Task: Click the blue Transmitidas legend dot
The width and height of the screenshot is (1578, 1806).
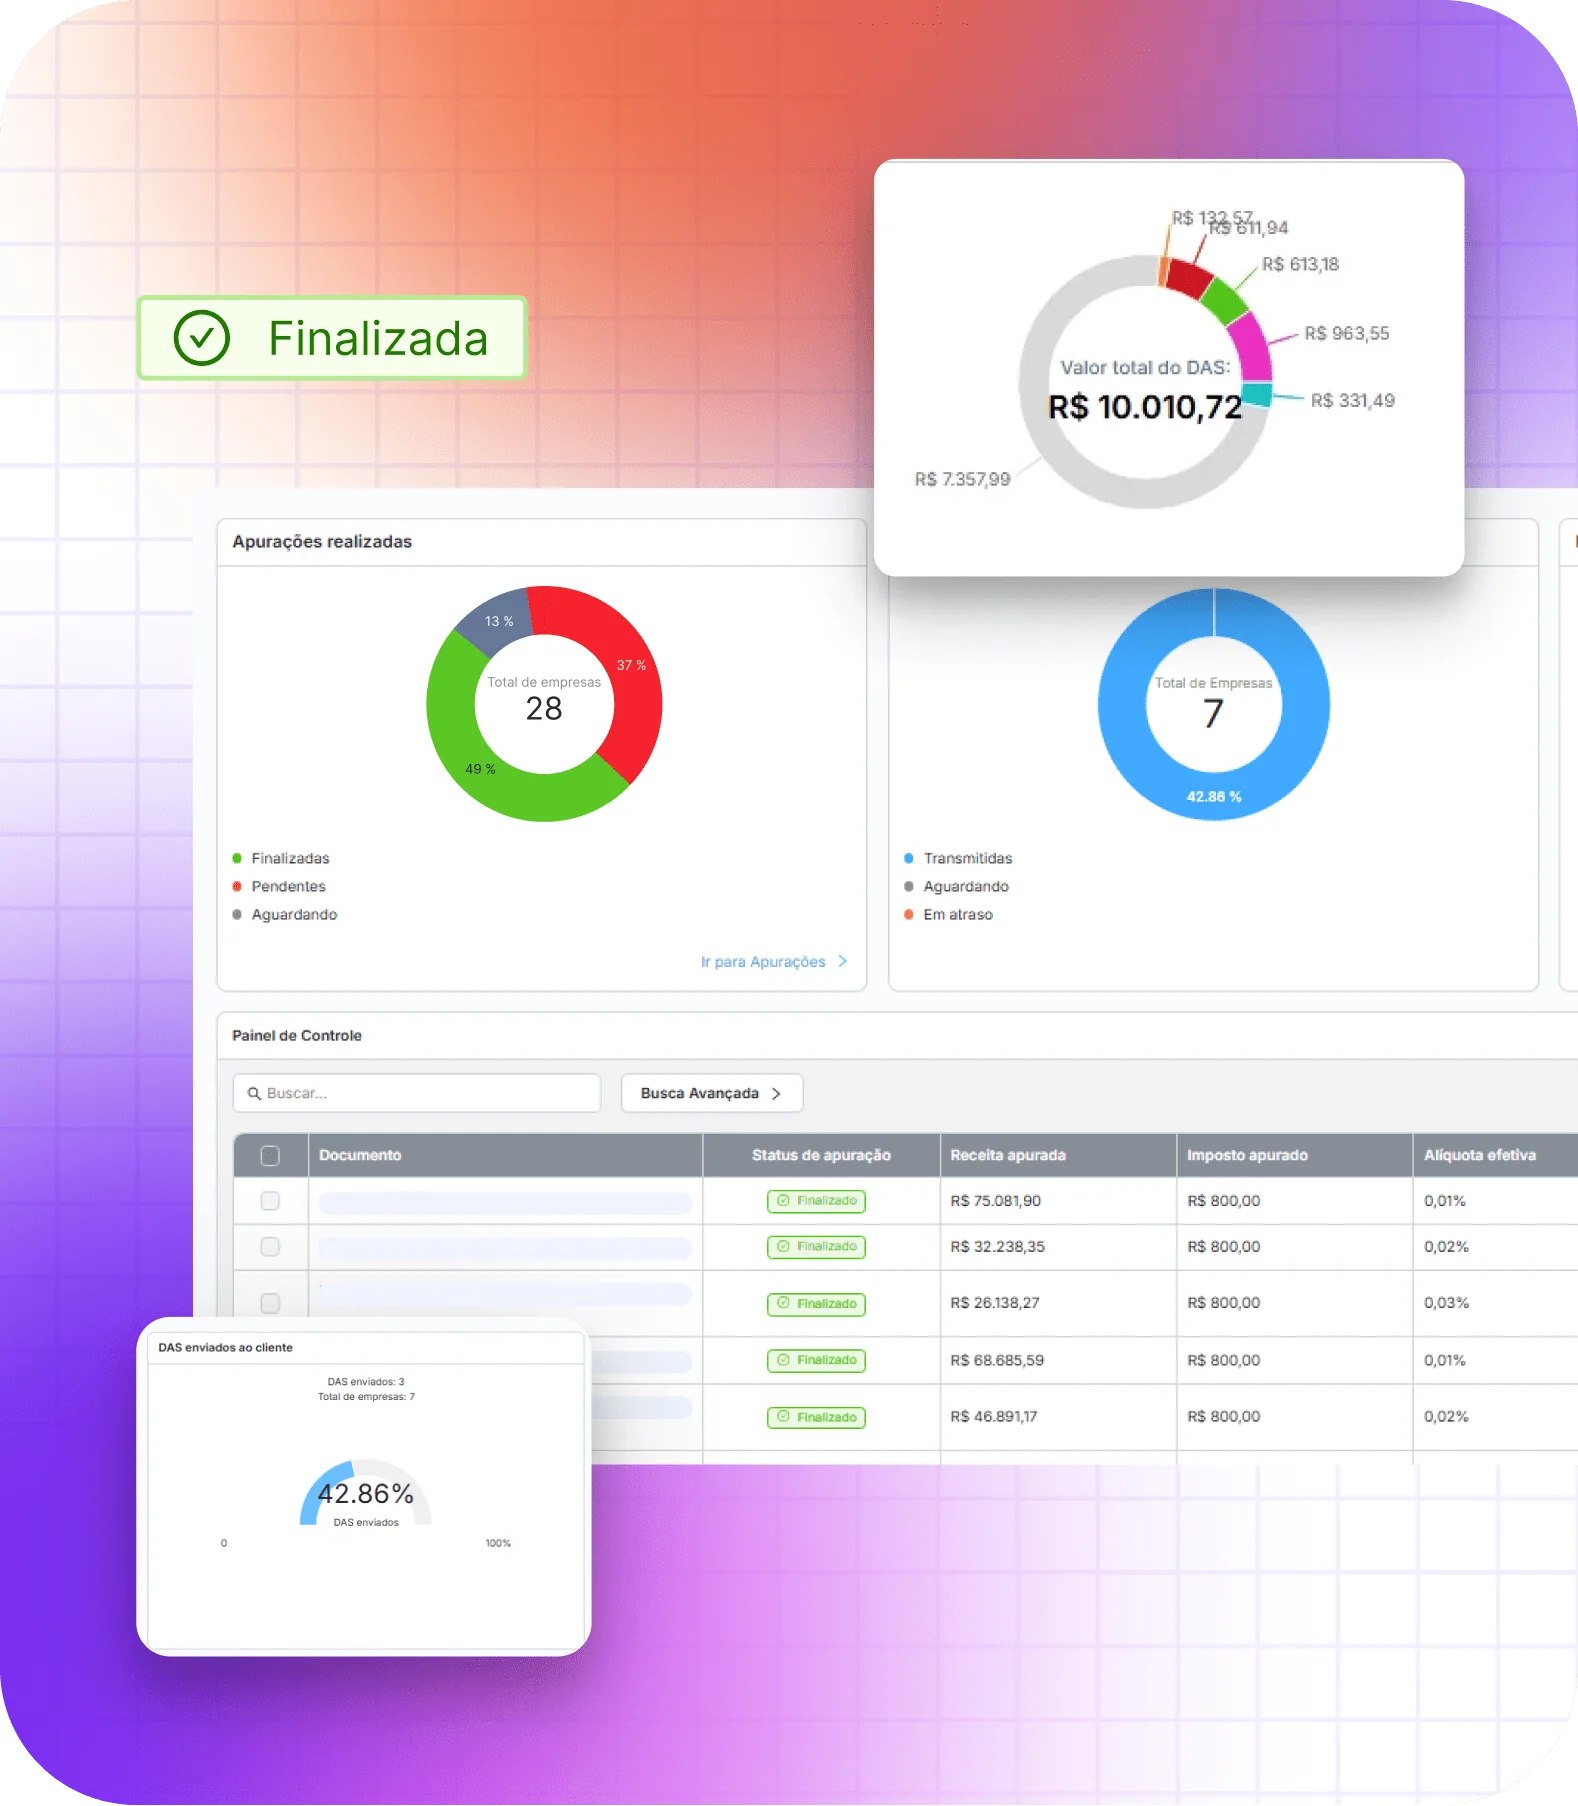Action: [909, 858]
